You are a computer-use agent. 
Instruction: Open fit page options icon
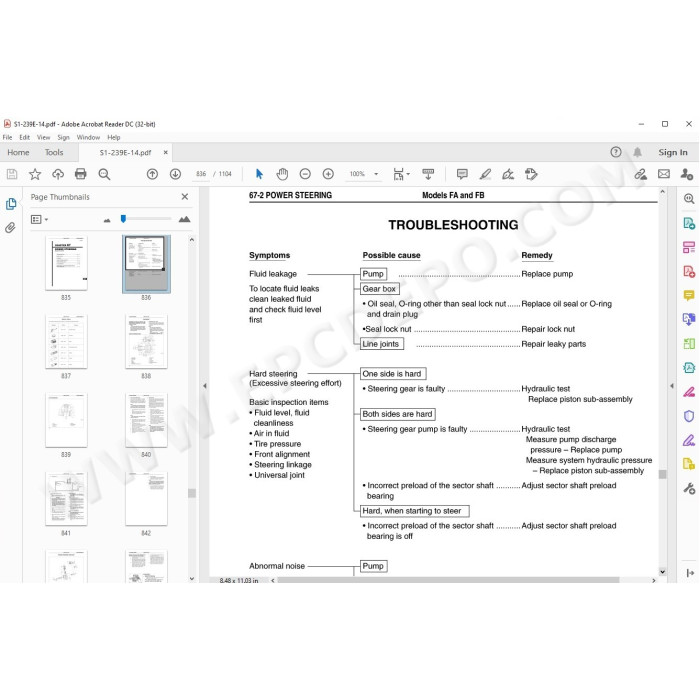pyautogui.click(x=400, y=174)
